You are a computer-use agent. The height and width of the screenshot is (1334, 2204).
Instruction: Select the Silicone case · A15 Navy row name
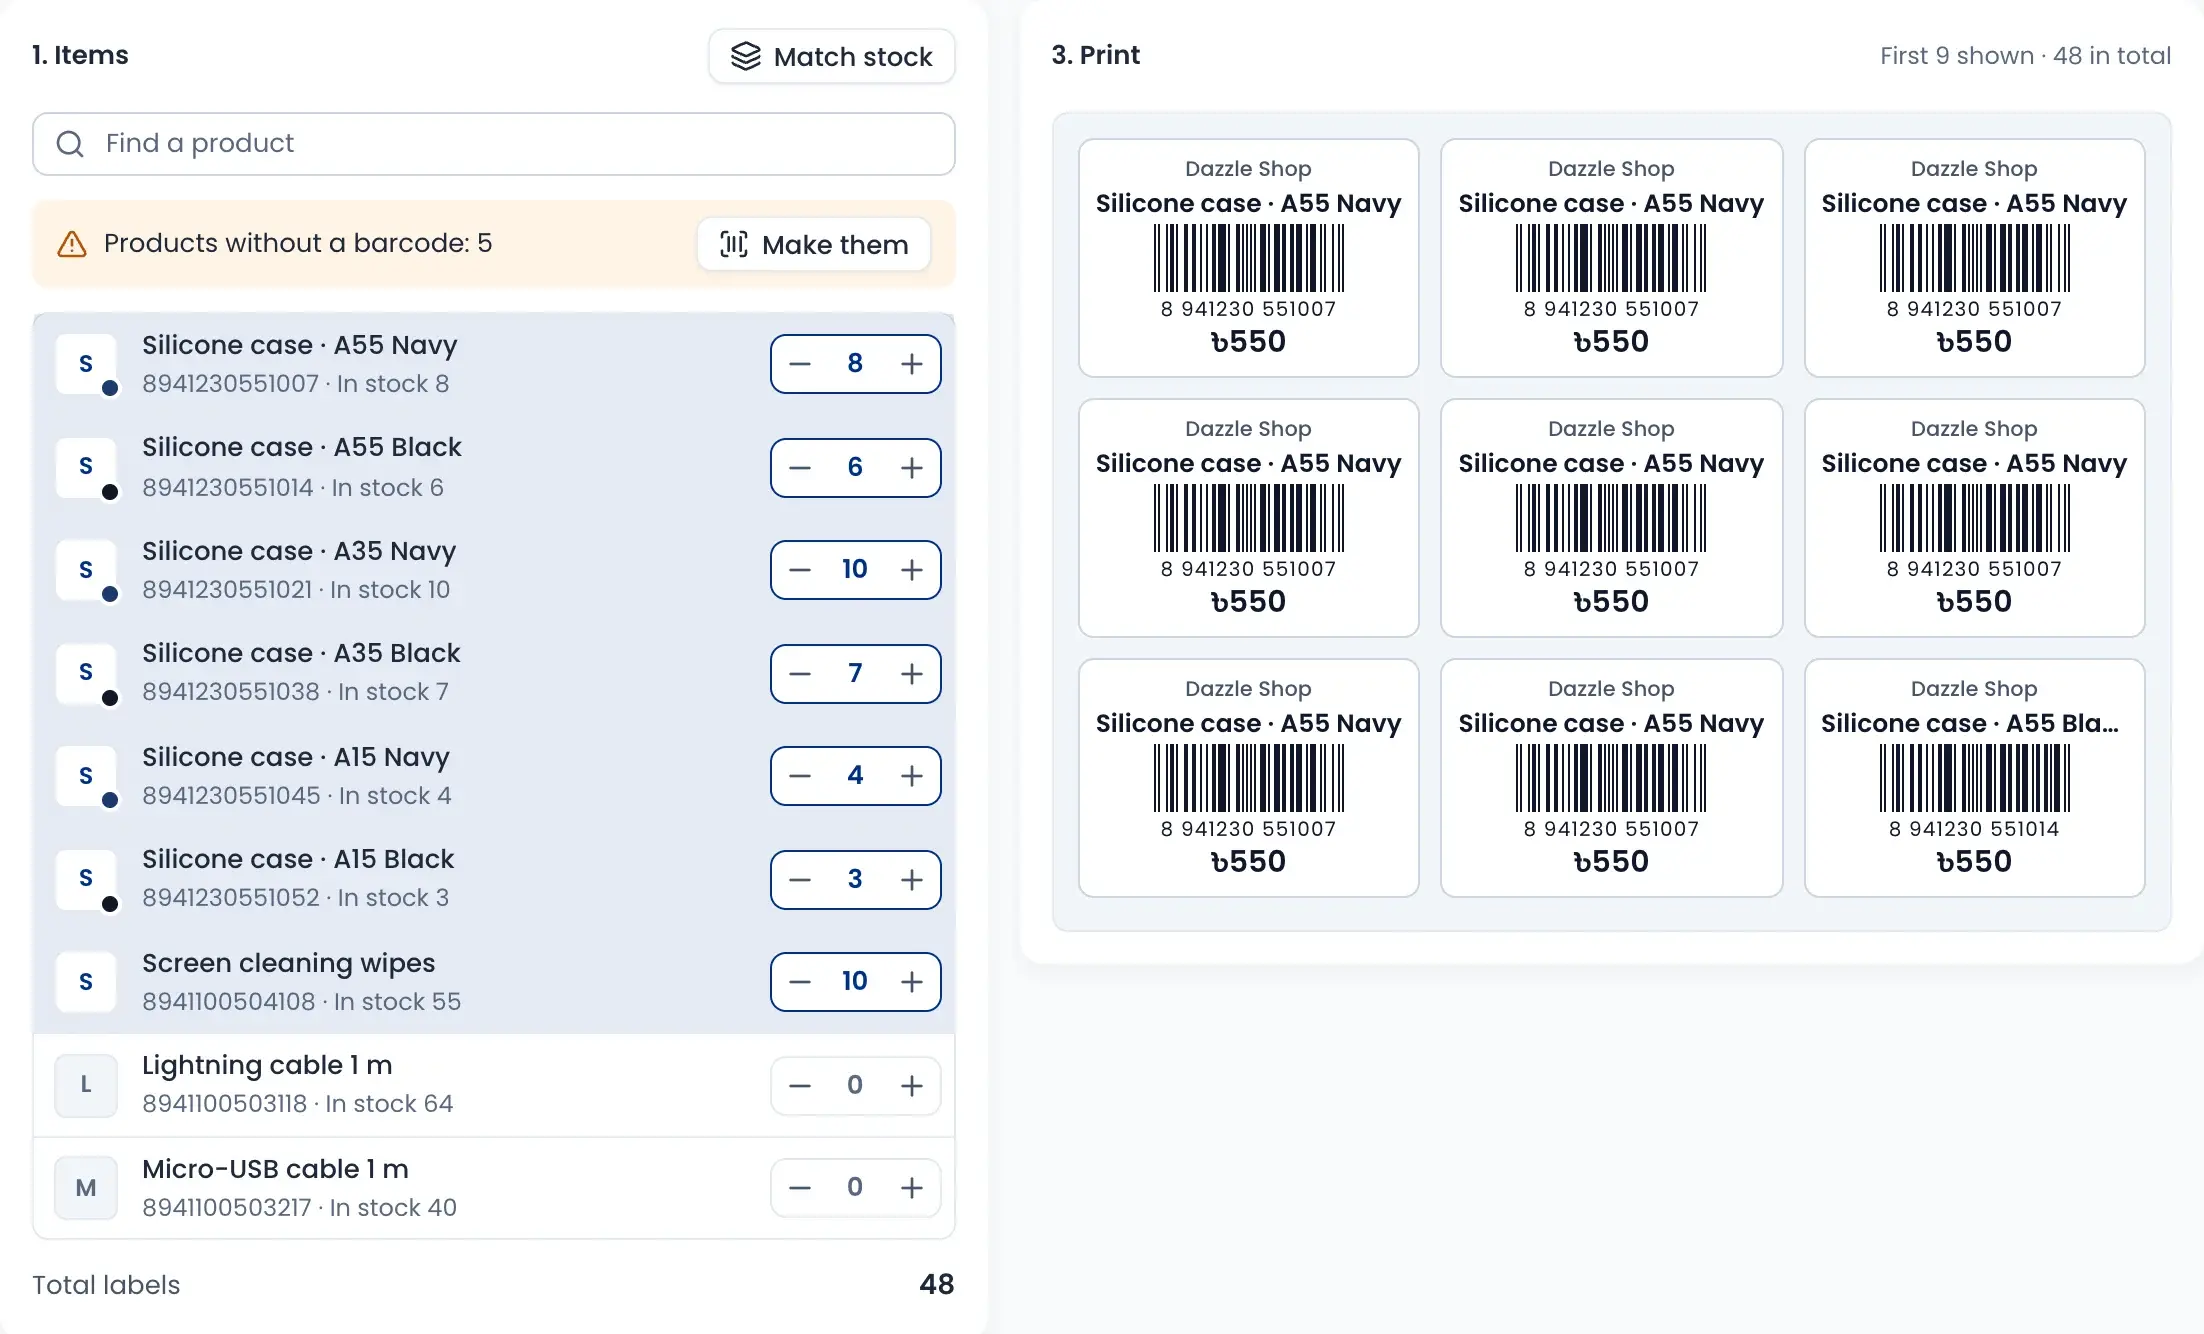coord(296,757)
